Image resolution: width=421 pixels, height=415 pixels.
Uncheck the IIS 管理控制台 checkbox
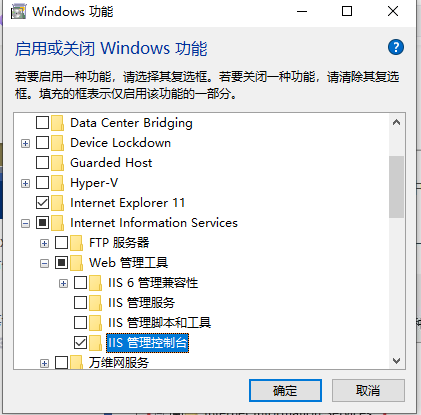pyautogui.click(x=80, y=343)
